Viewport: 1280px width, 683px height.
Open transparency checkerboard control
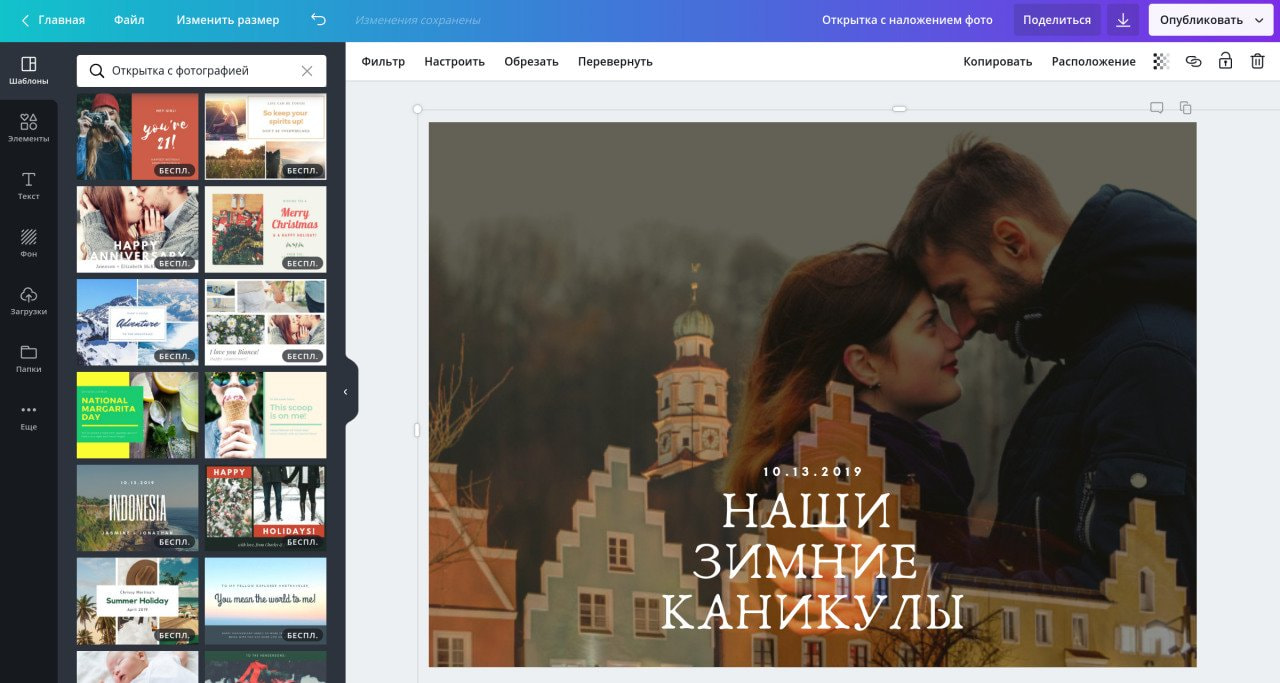(1161, 61)
